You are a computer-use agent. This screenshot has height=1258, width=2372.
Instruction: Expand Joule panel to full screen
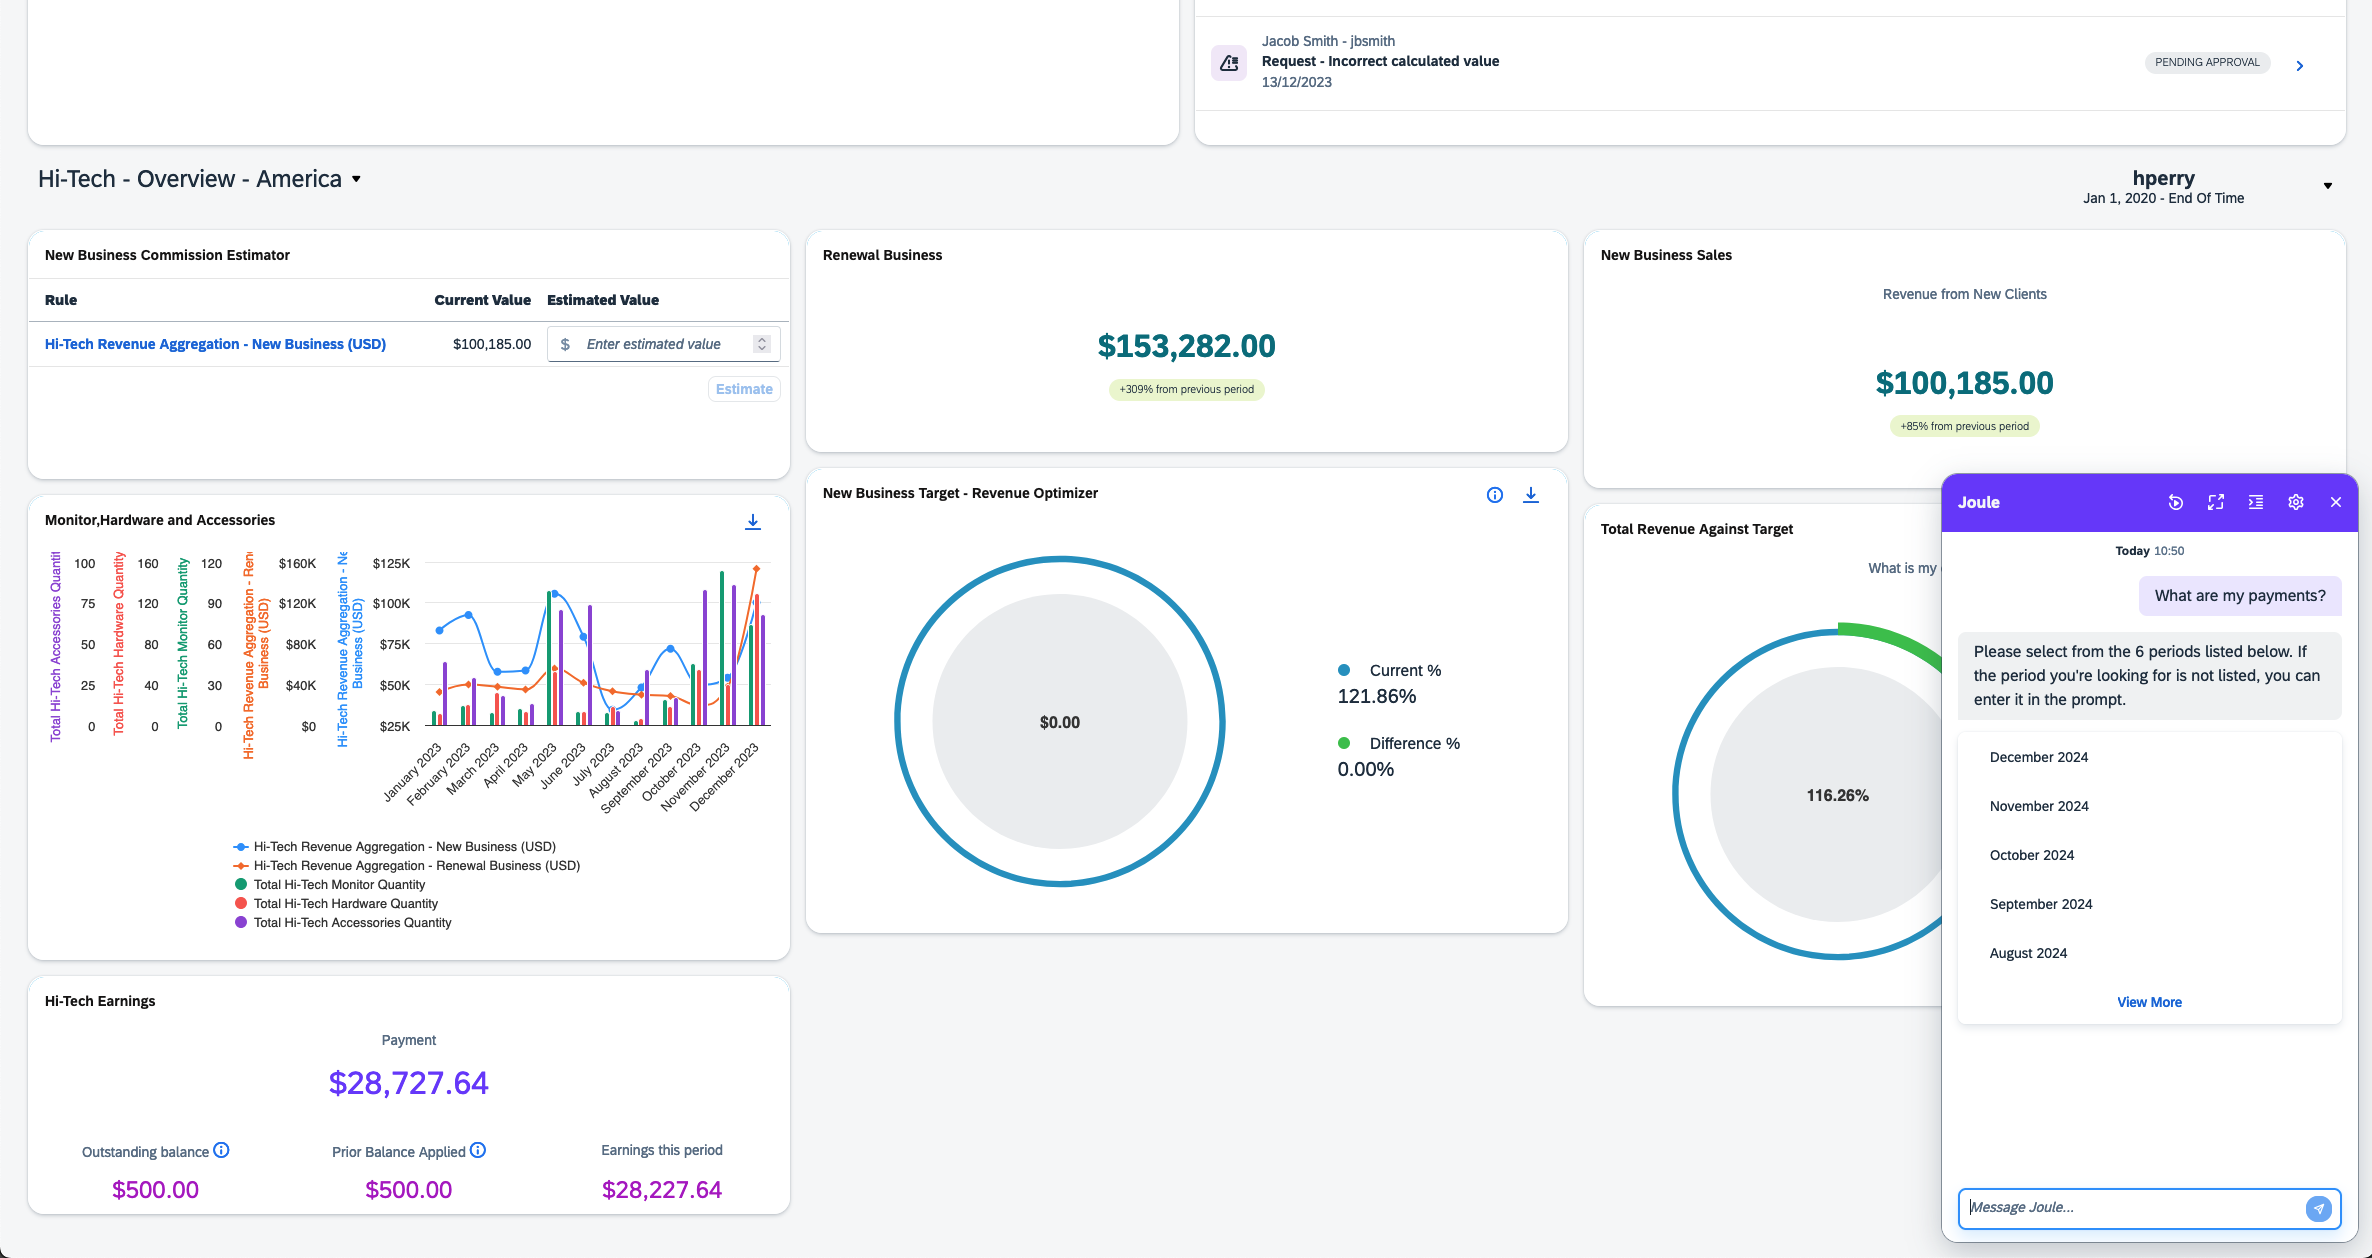pyautogui.click(x=2215, y=502)
